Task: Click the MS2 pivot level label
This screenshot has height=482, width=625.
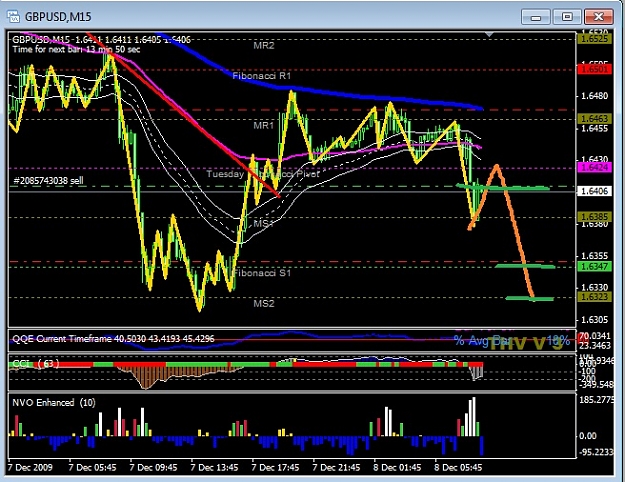Action: (x=264, y=303)
